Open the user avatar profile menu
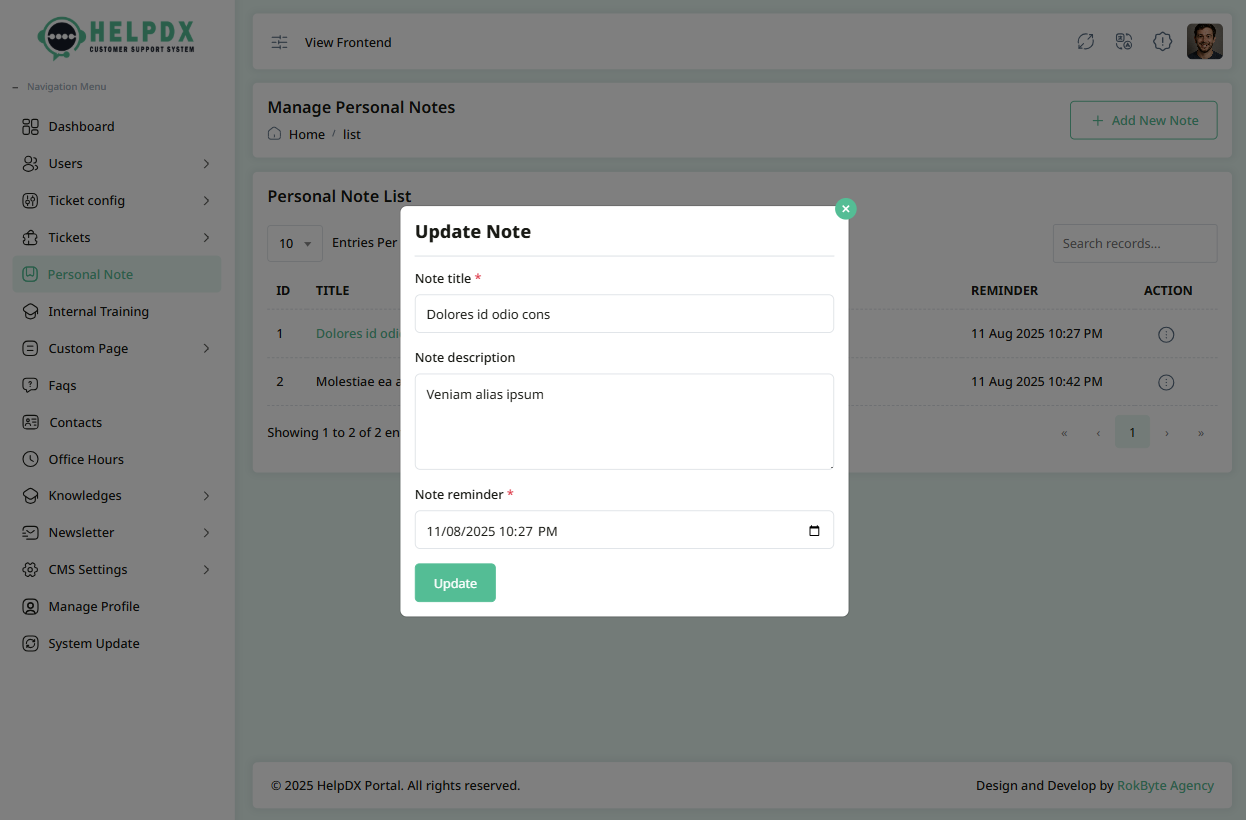1246x820 pixels. tap(1204, 42)
